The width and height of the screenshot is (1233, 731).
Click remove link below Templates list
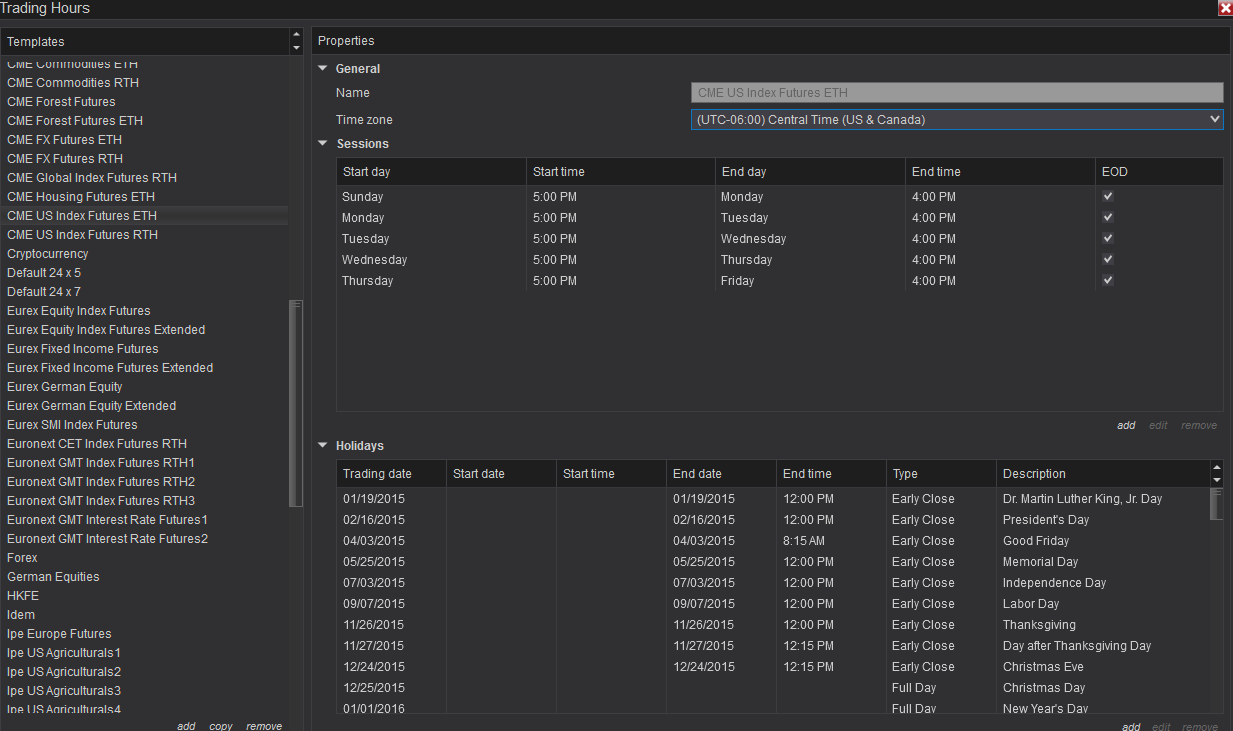click(x=264, y=726)
